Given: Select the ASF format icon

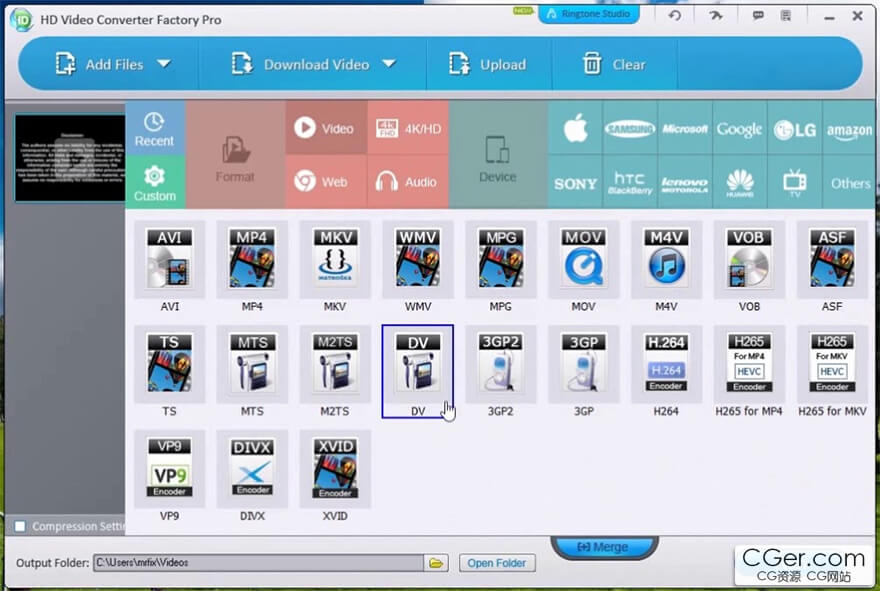Looking at the screenshot, I should (x=832, y=259).
